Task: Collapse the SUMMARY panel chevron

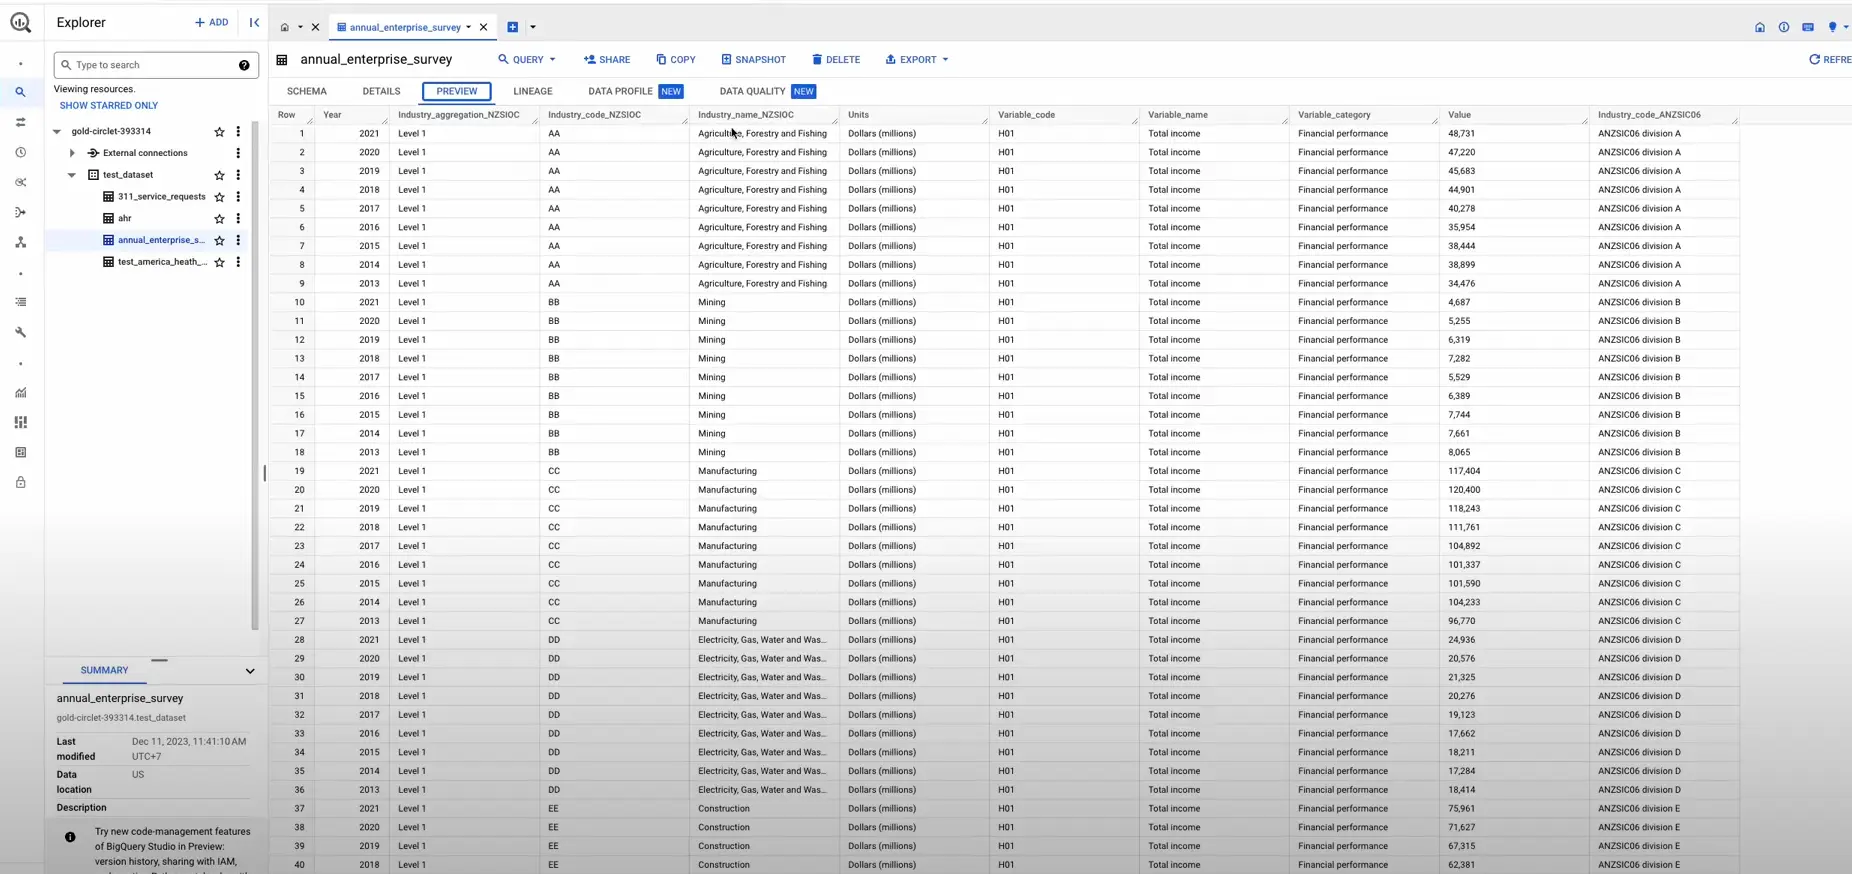Action: [x=250, y=671]
